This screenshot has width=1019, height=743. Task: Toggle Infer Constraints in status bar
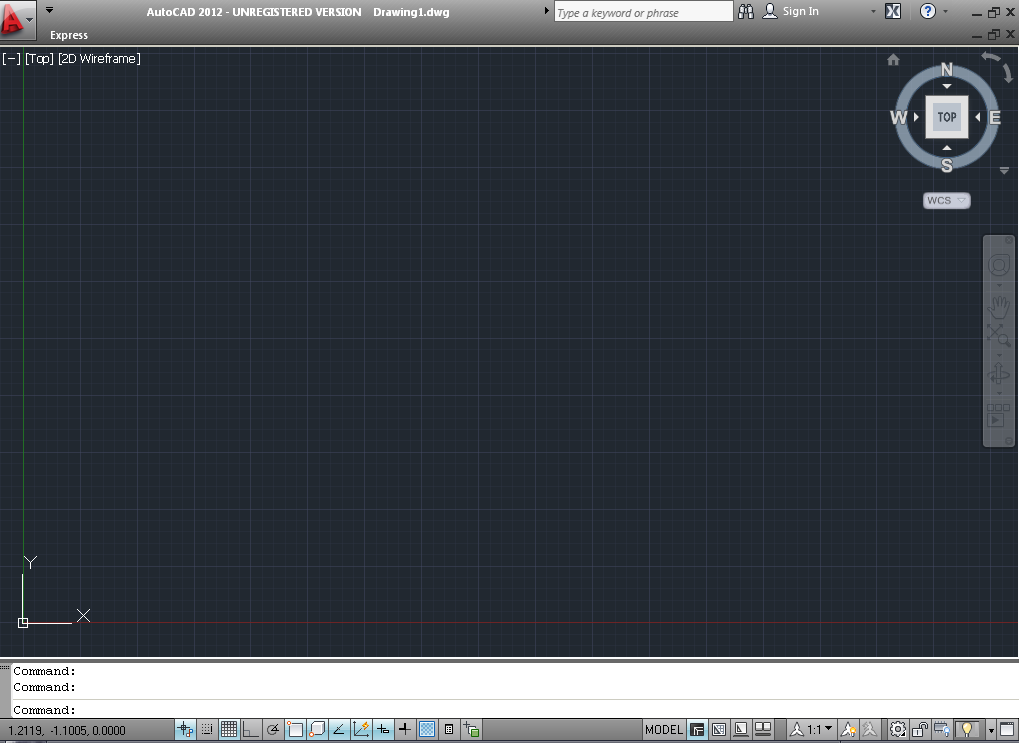185,729
